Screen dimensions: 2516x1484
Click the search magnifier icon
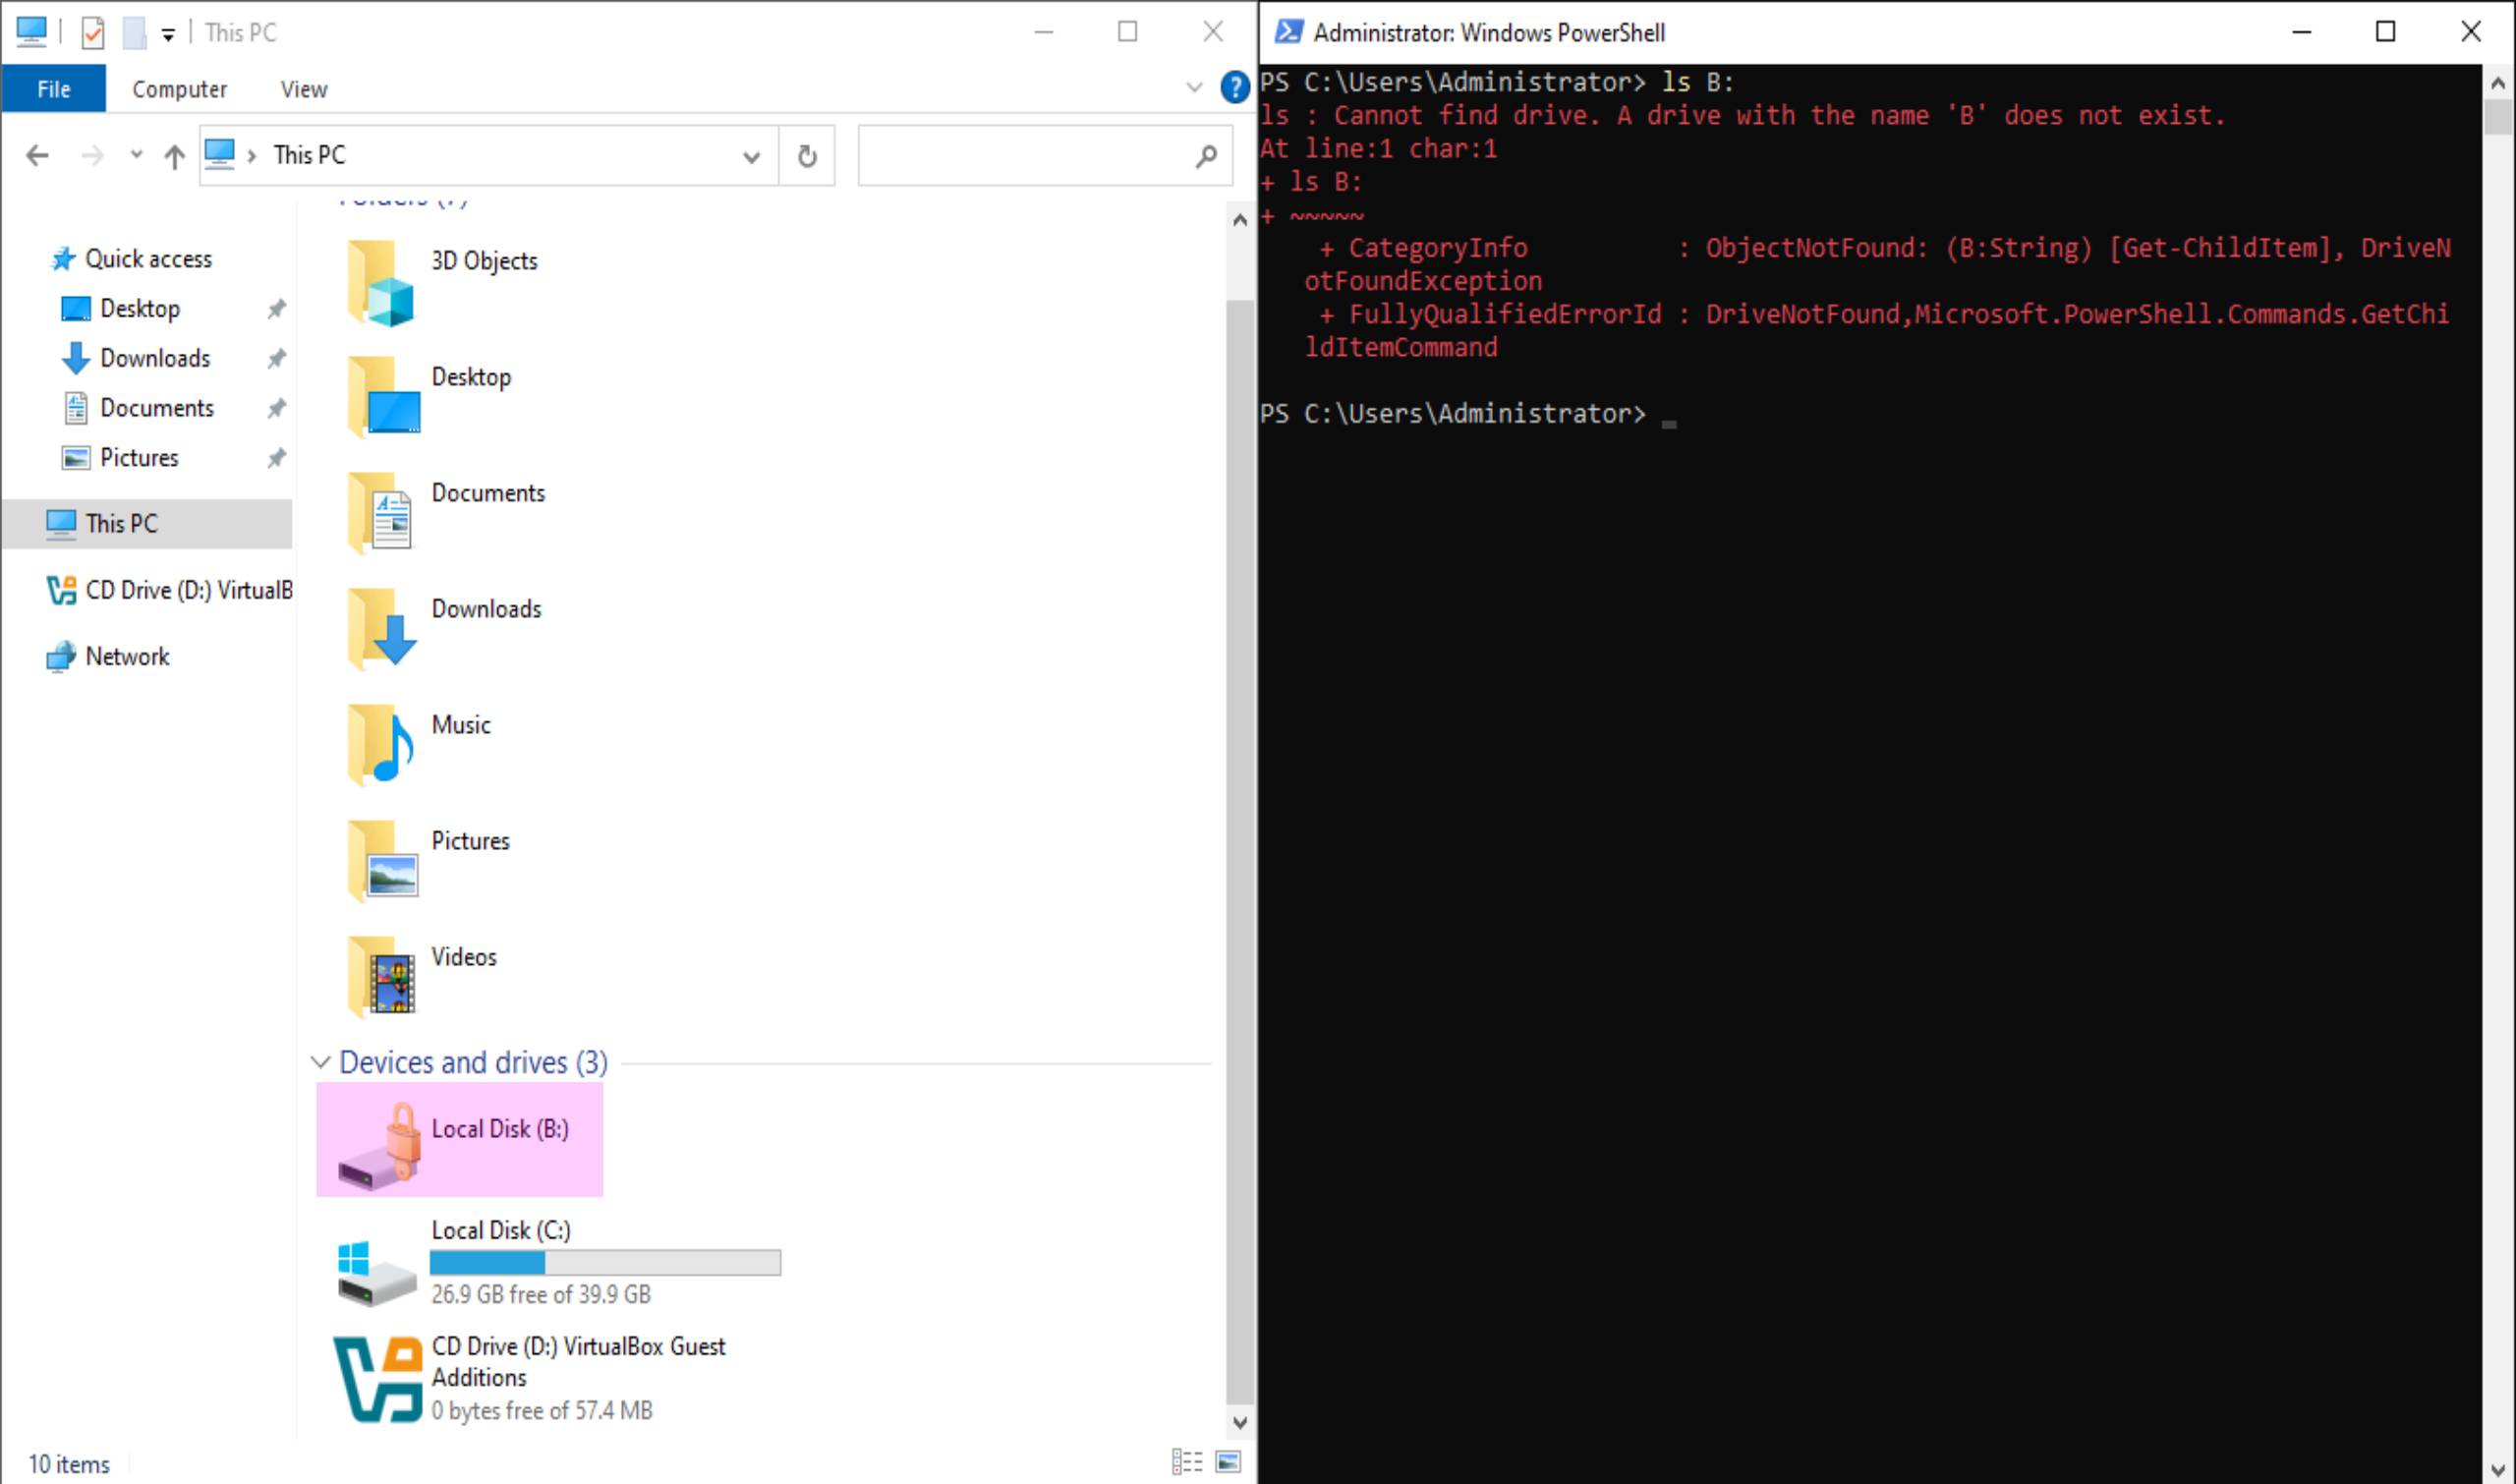[x=1206, y=156]
